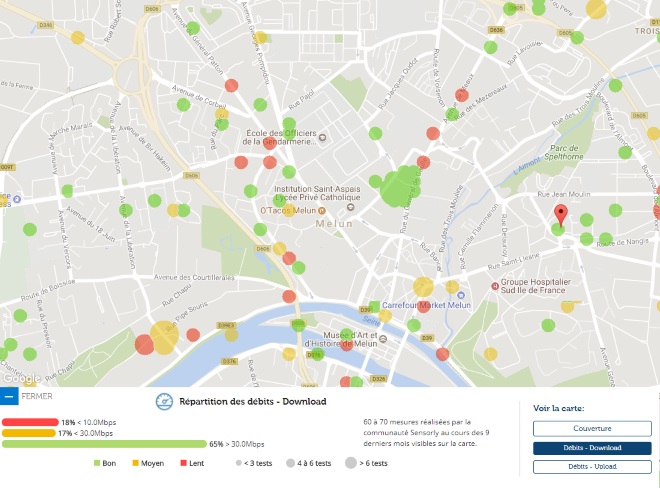Select the O'Tacos Melun restaurant icon
This screenshot has height=488, width=660.
point(322,211)
